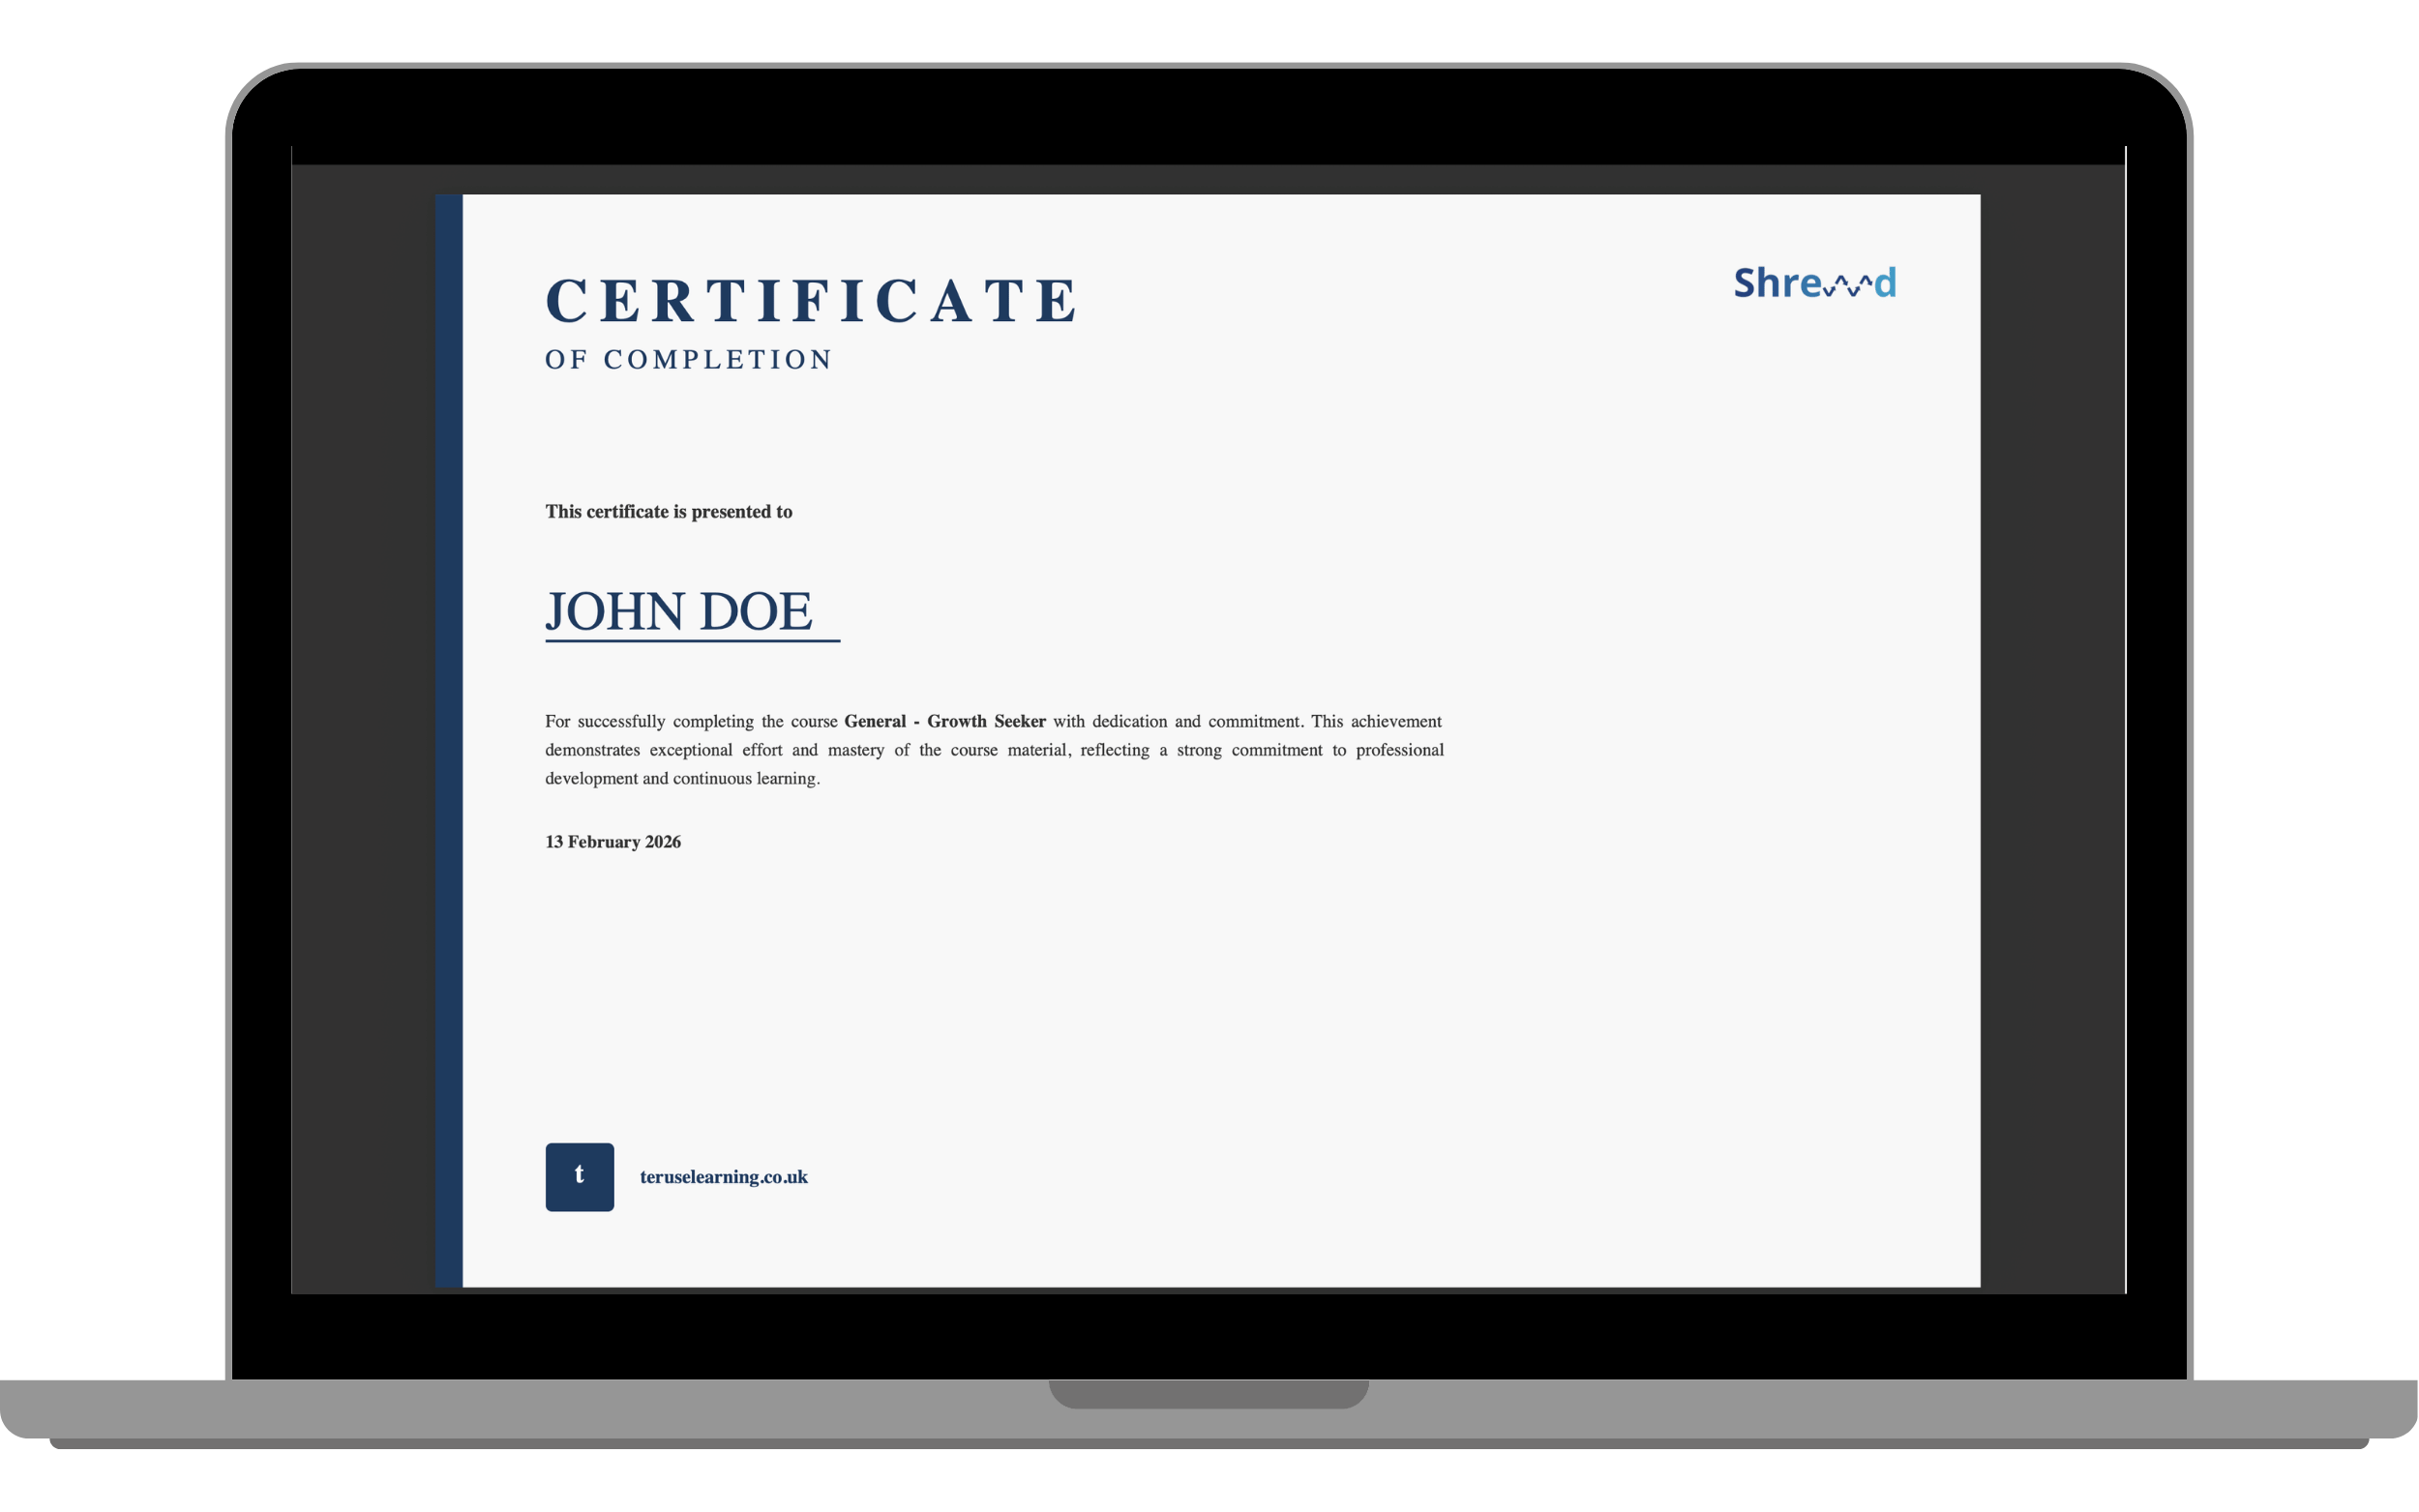
Task: Click the laptop's bottom notch
Action: pos(1208,1393)
